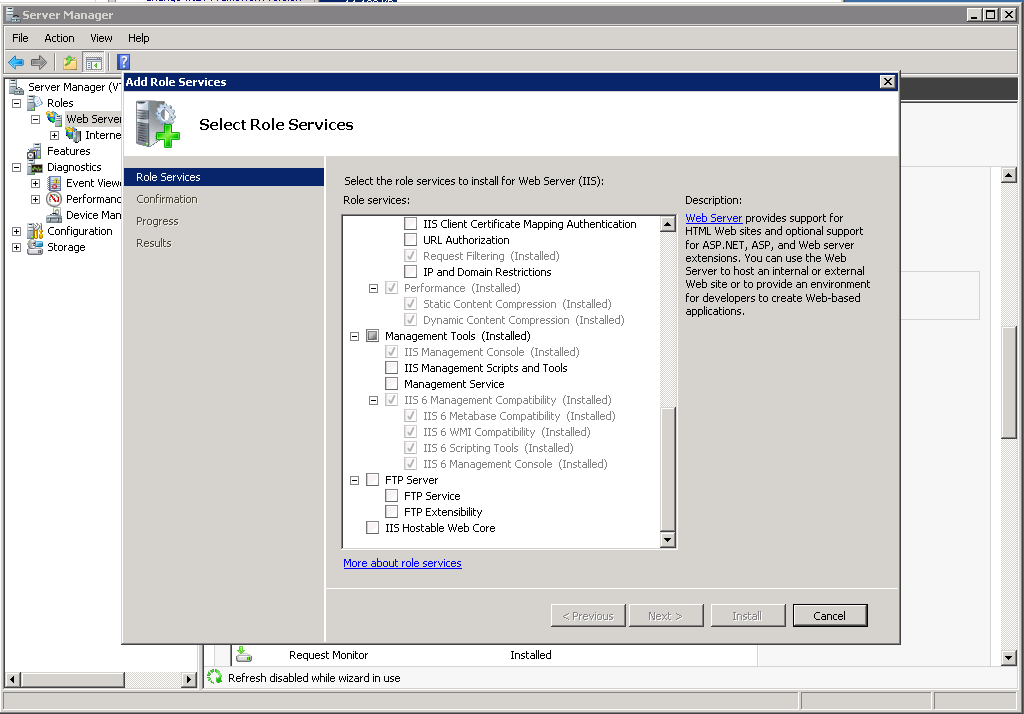This screenshot has width=1024, height=714.
Task: Expand the Configuration tree node
Action: click(x=16, y=231)
